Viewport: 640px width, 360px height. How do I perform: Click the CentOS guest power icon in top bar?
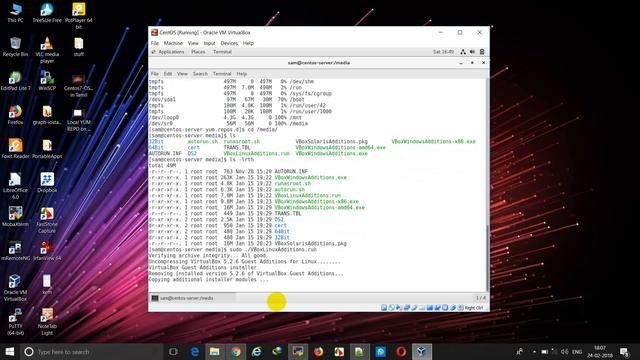(x=482, y=52)
